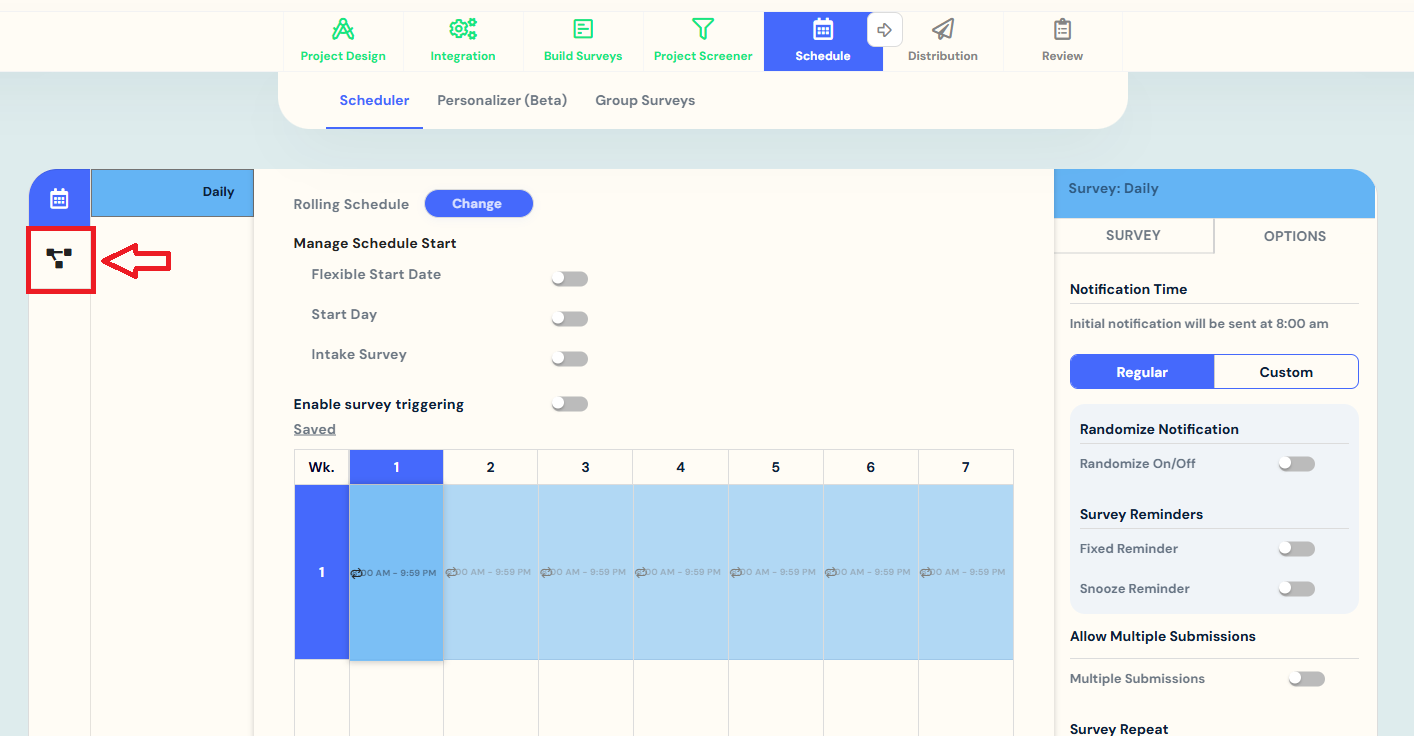Toggle Enable survey triggering switch
Image resolution: width=1414 pixels, height=736 pixels.
(x=569, y=404)
